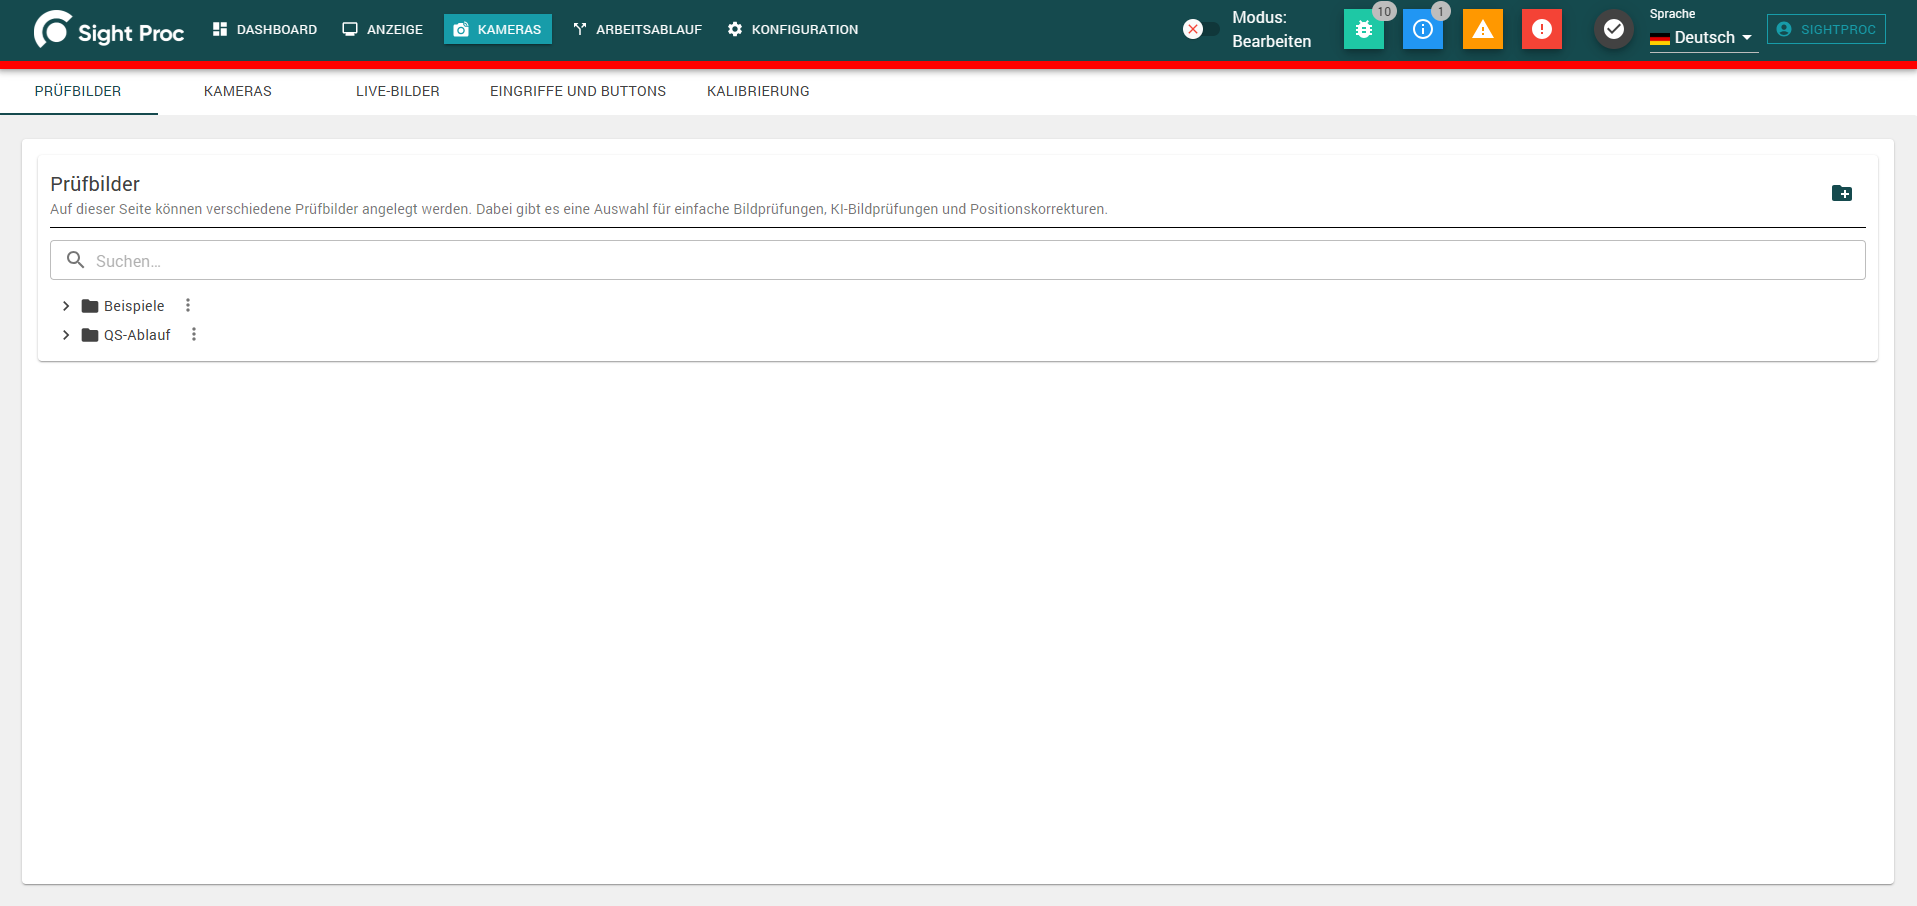
Task: Switch to the Live-Bilder tab
Action: coord(398,91)
